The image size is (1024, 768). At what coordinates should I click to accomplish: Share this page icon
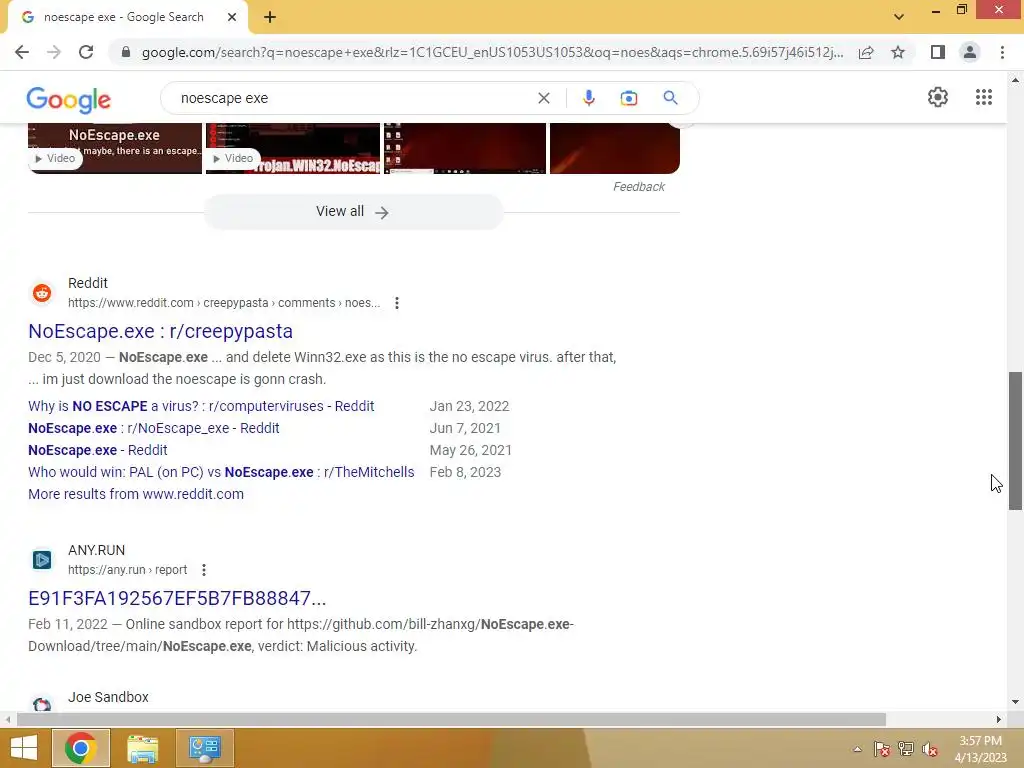tap(866, 52)
